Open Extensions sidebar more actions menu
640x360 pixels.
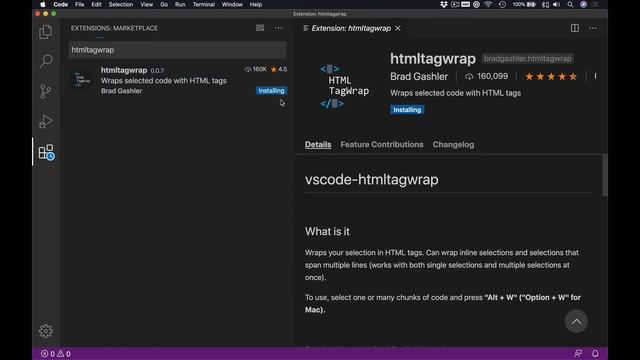[278, 28]
